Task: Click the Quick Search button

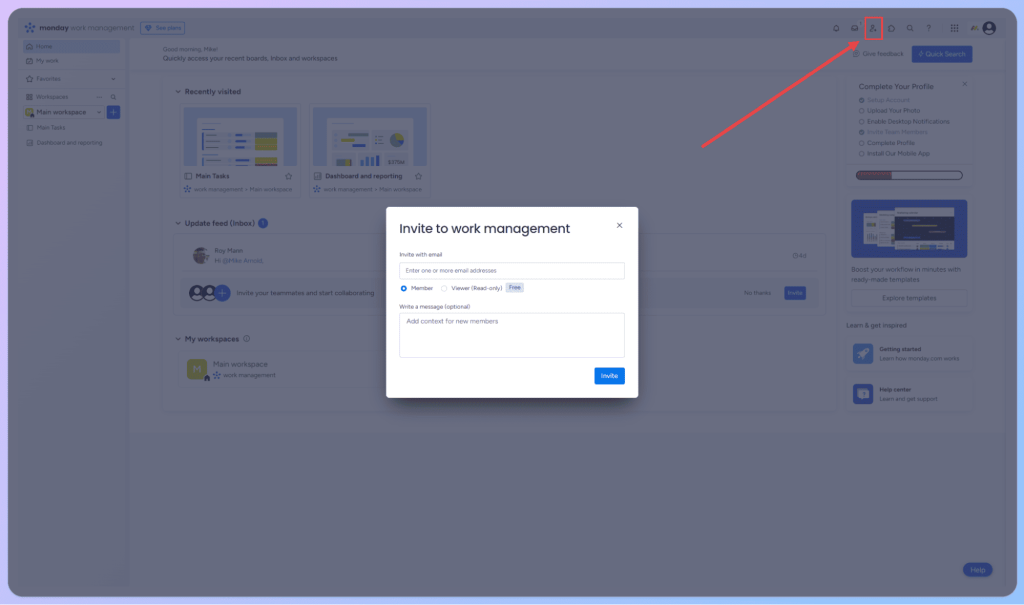Action: [x=942, y=54]
